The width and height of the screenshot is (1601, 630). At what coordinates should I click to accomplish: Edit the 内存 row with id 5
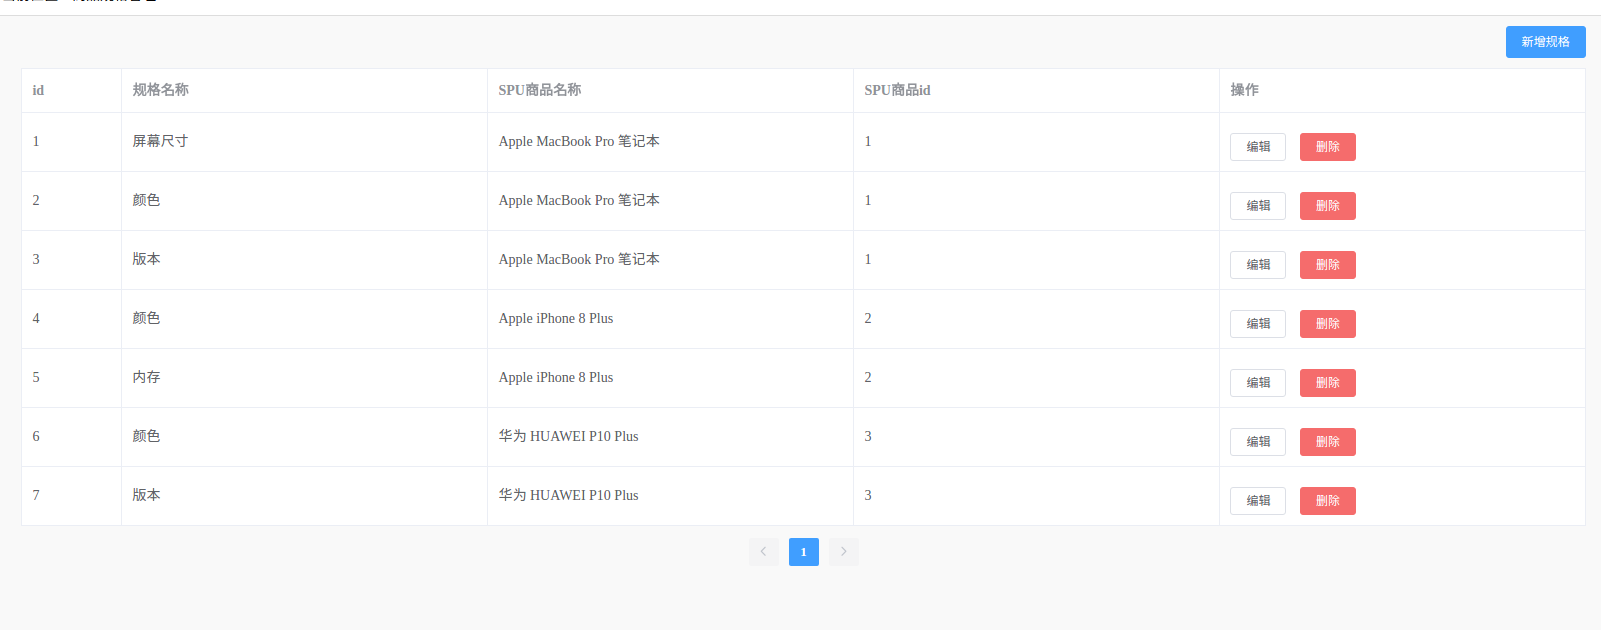[1258, 383]
